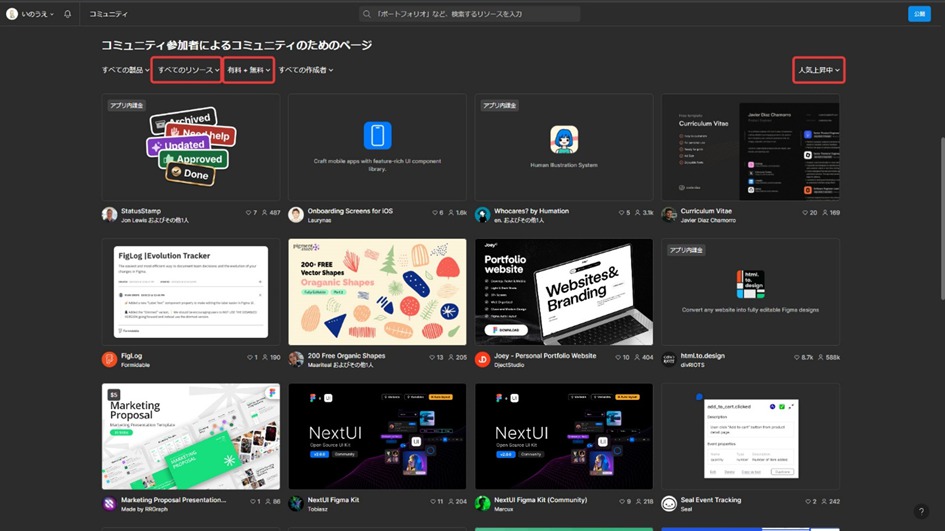Open the FigLog Evolution Tracker thumbnail

pyautogui.click(x=190, y=292)
